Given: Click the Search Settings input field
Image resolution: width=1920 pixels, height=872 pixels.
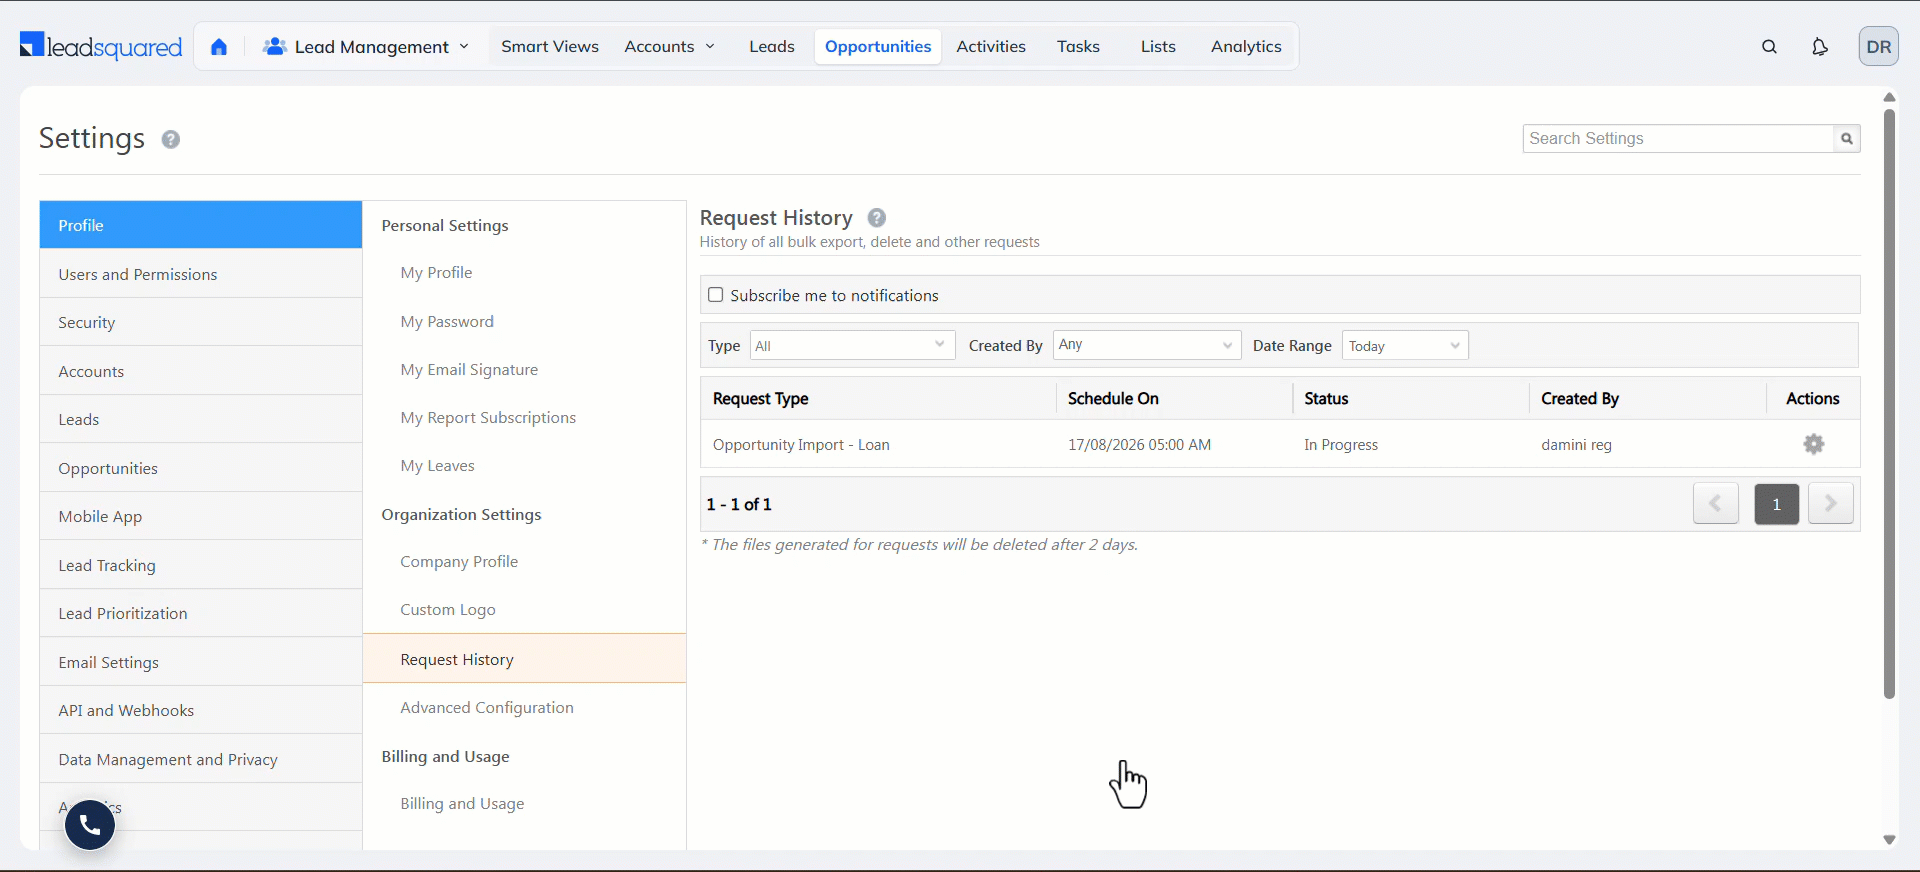Looking at the screenshot, I should click(1678, 139).
